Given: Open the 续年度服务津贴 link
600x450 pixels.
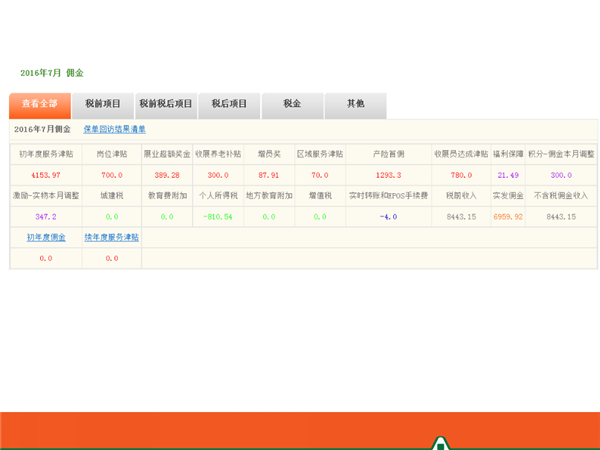Looking at the screenshot, I should (111, 237).
